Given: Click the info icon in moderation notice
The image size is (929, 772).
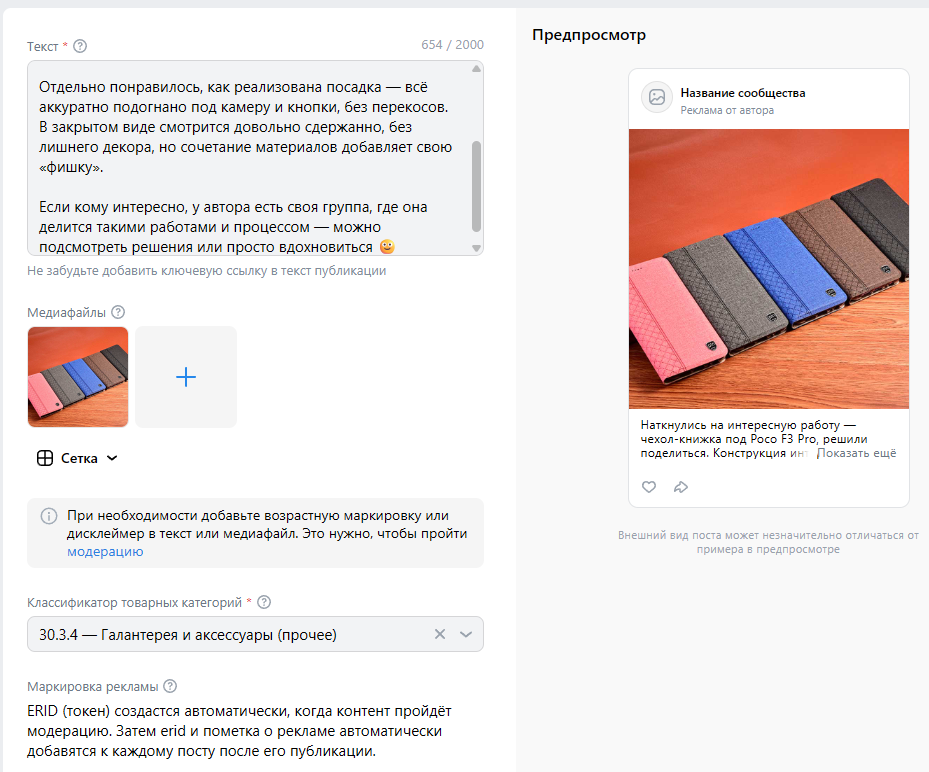Looking at the screenshot, I should pos(49,516).
